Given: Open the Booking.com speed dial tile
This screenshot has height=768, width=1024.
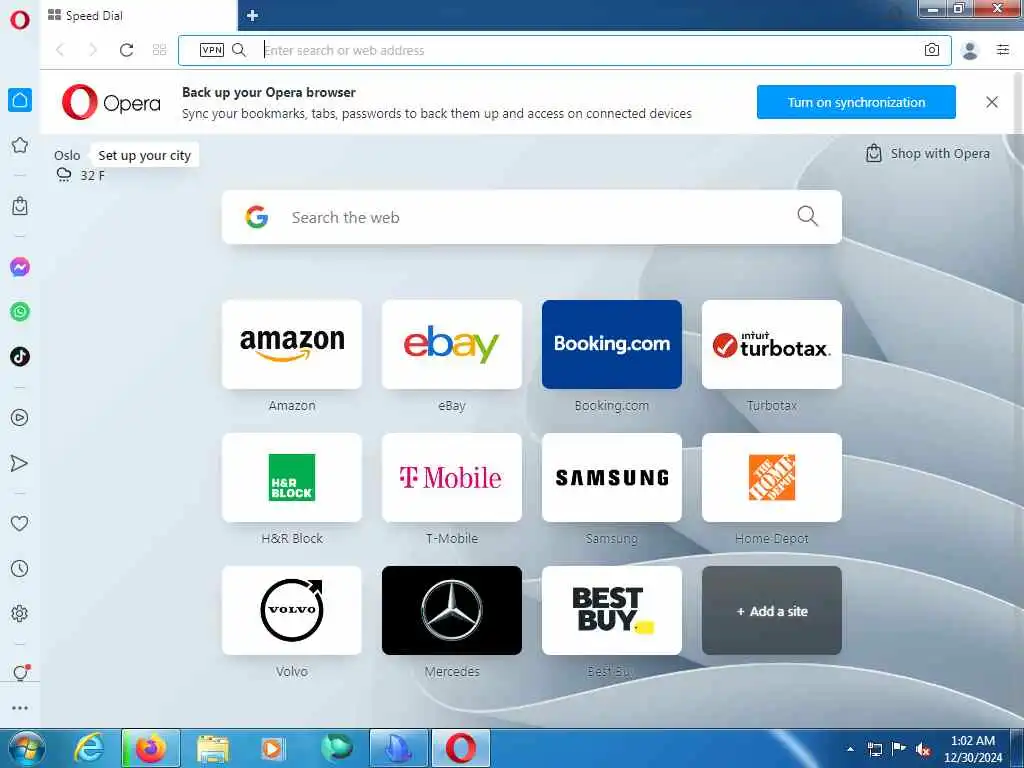Looking at the screenshot, I should tap(612, 344).
